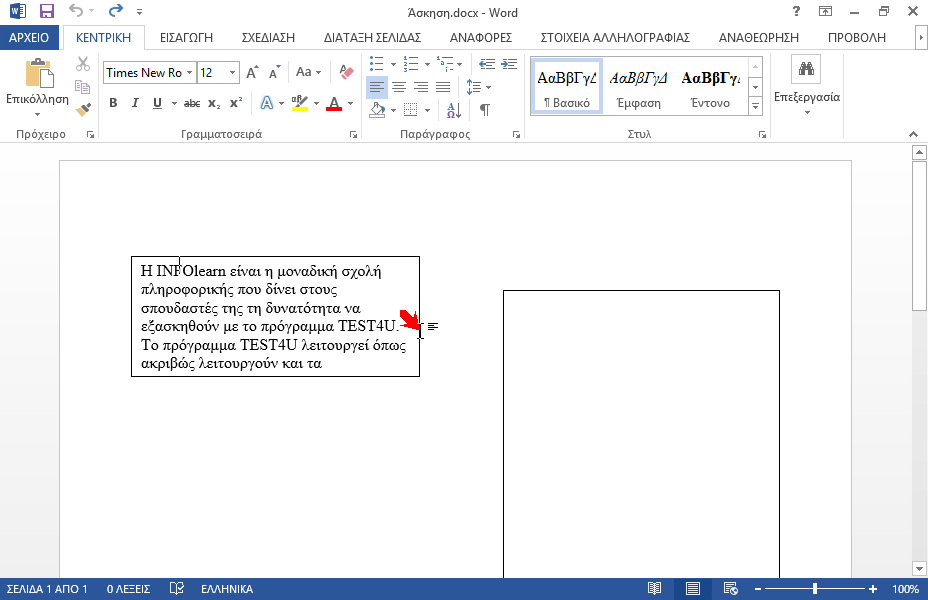Apply the Βασικό style
The image size is (928, 600).
point(567,86)
